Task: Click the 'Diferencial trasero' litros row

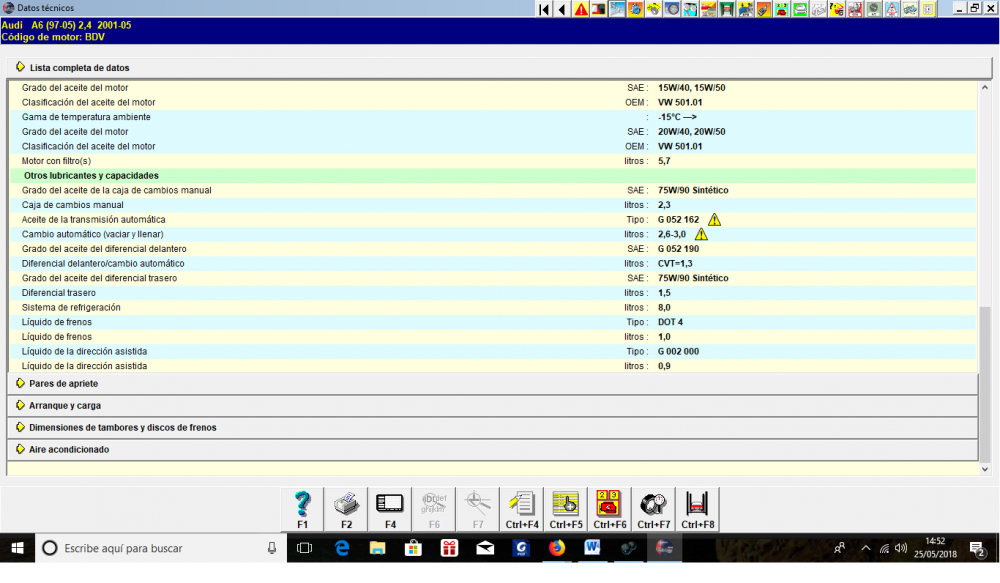Action: click(492, 293)
